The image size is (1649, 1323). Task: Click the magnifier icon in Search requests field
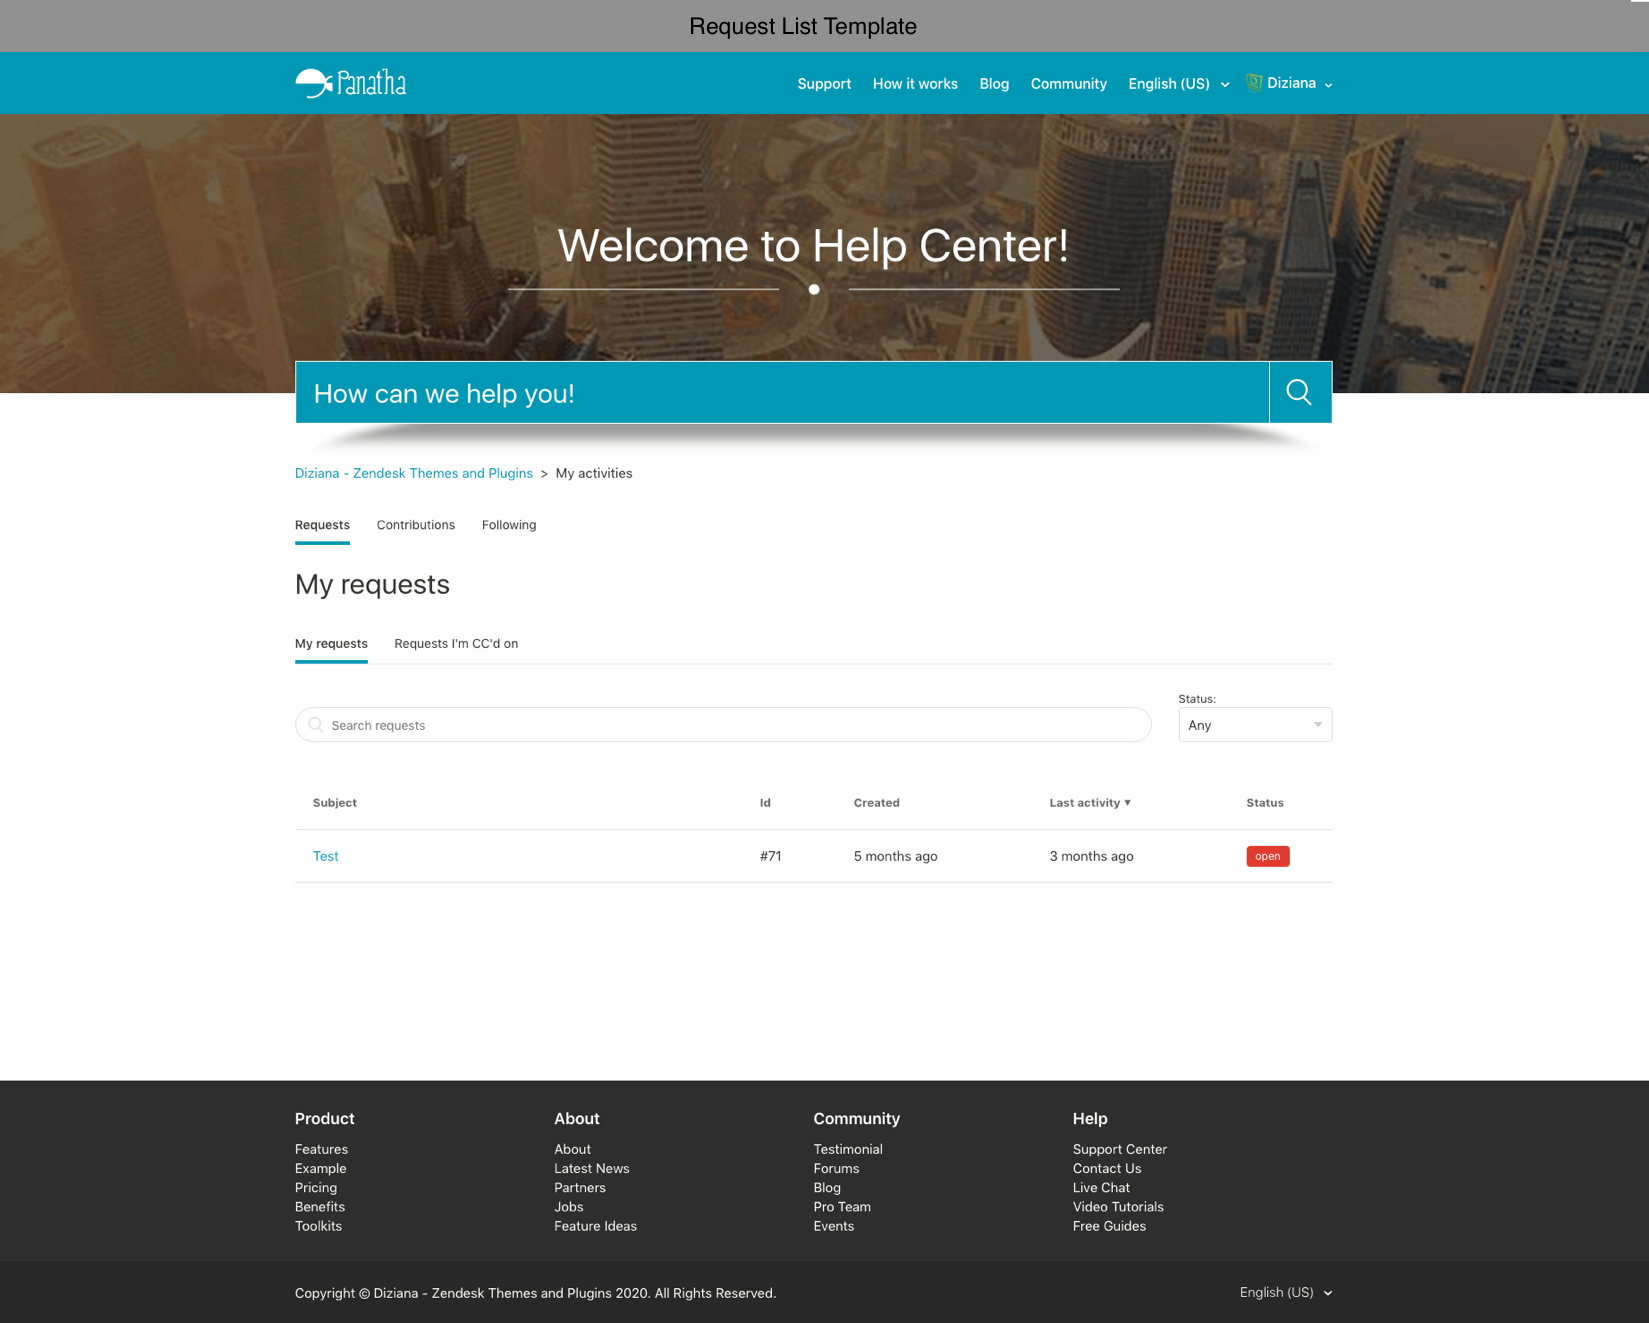(316, 725)
